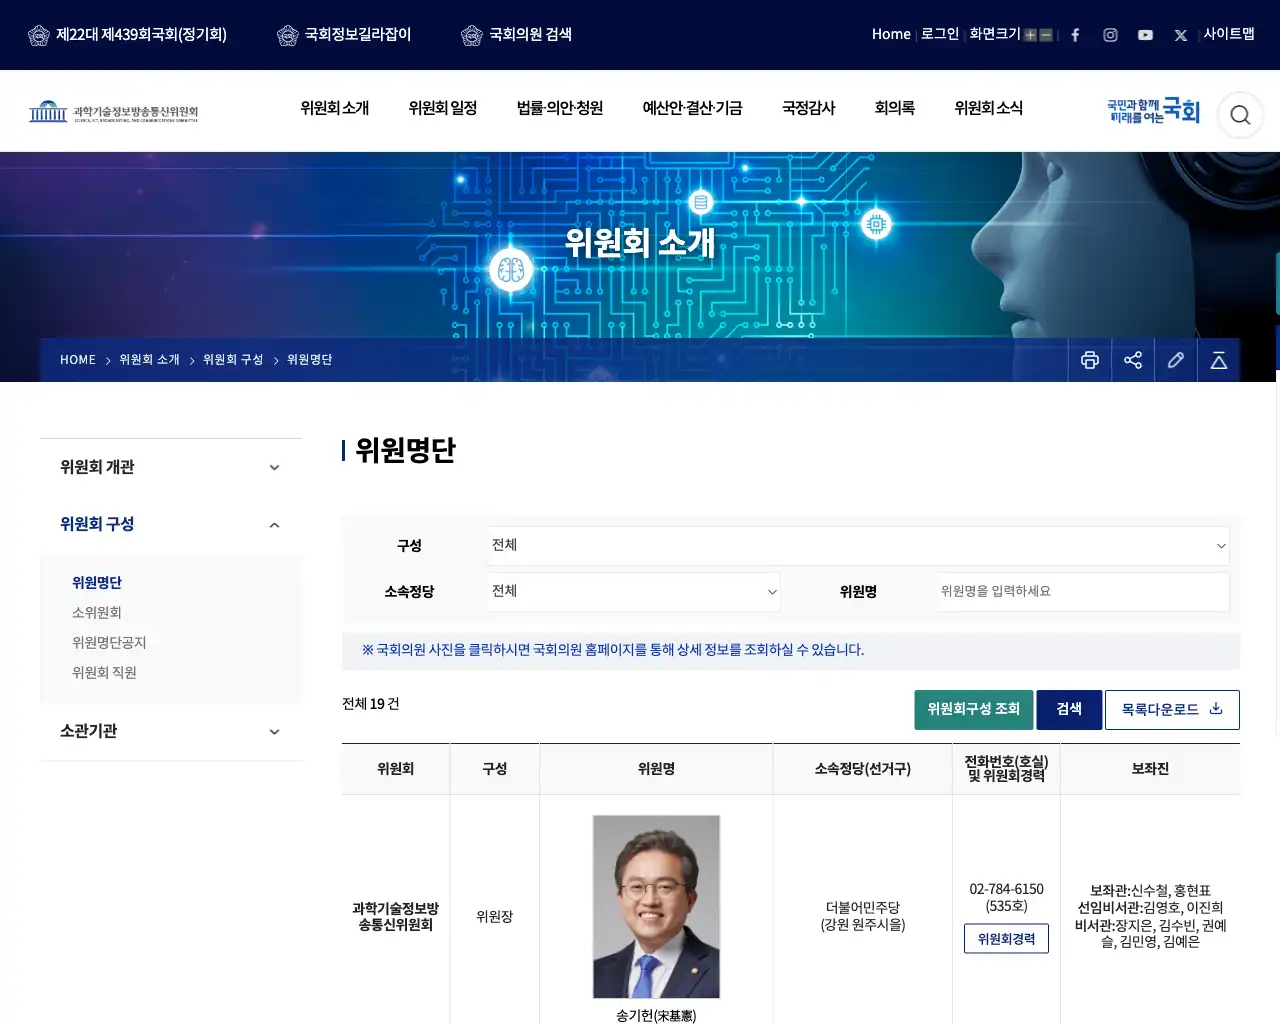Open the X (Twitter) icon

tap(1181, 35)
